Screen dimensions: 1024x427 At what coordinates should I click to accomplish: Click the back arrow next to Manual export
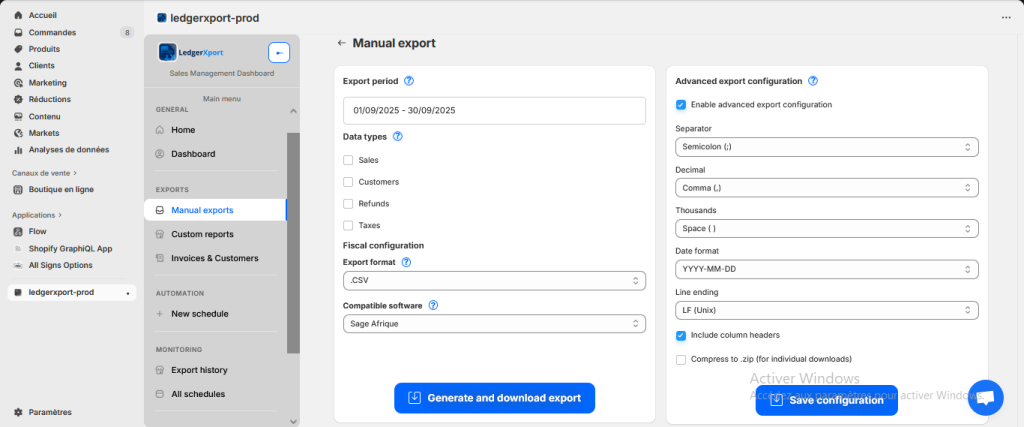342,43
